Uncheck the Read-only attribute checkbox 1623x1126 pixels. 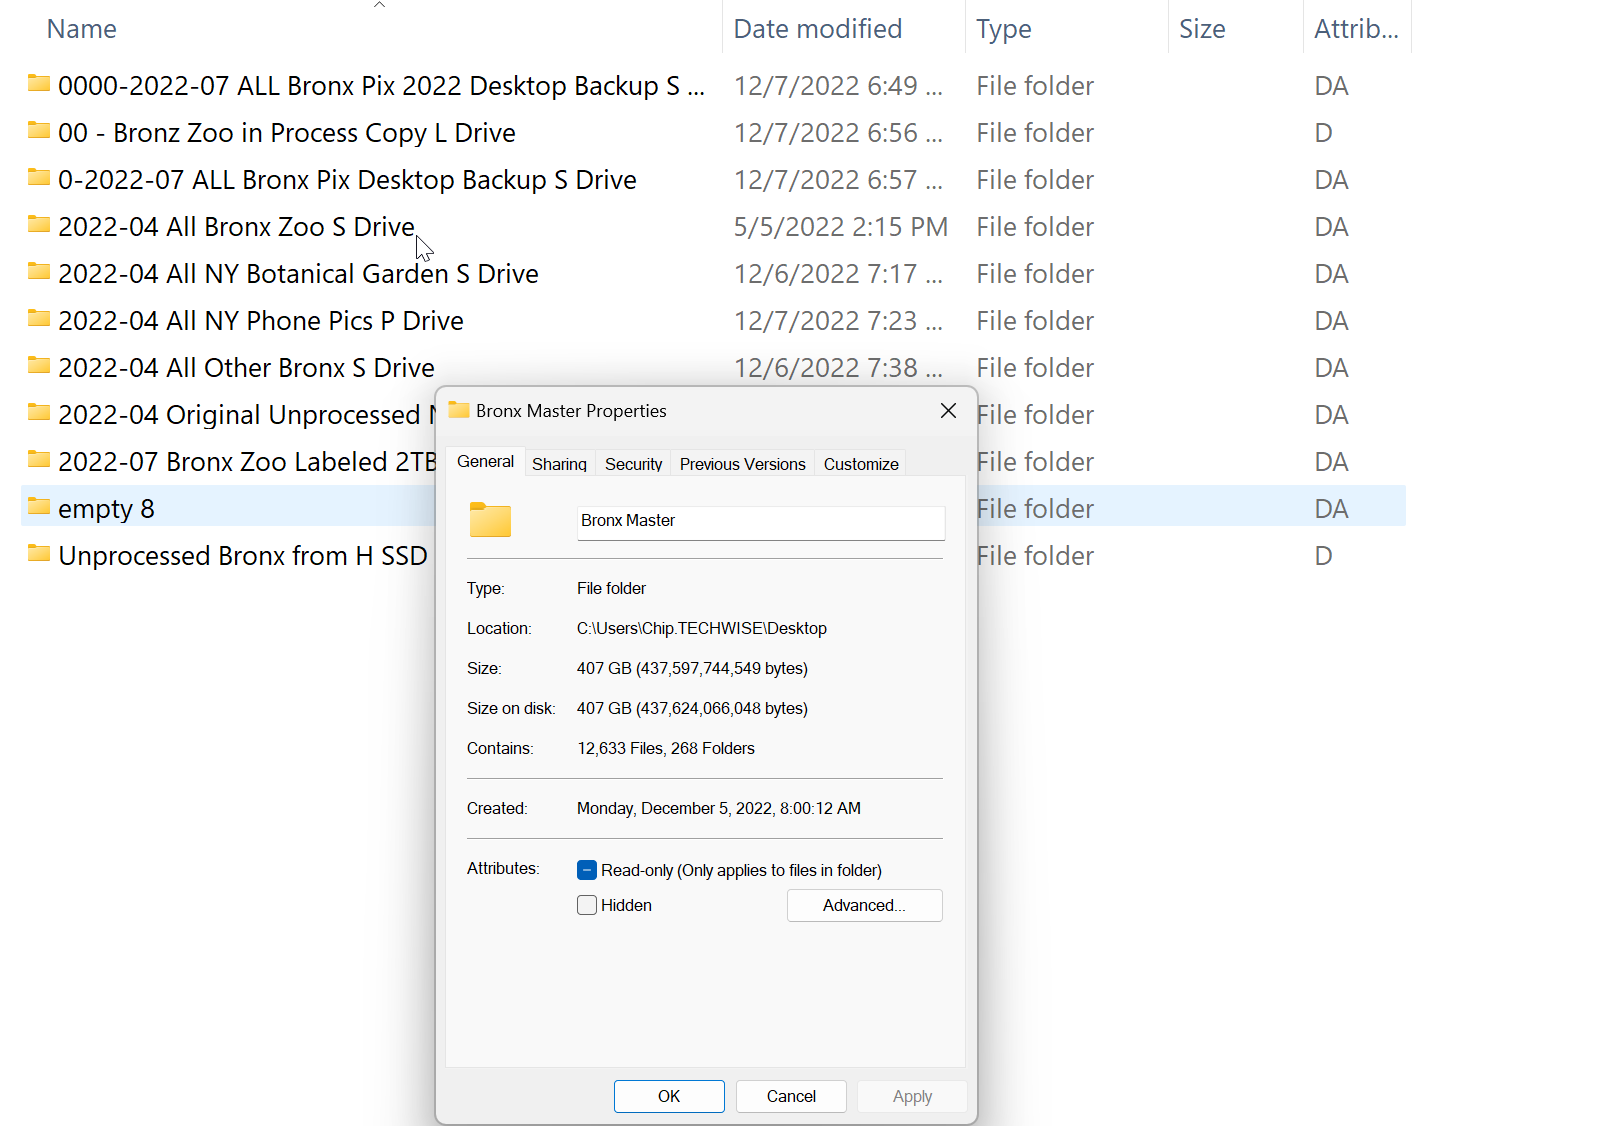(x=587, y=869)
